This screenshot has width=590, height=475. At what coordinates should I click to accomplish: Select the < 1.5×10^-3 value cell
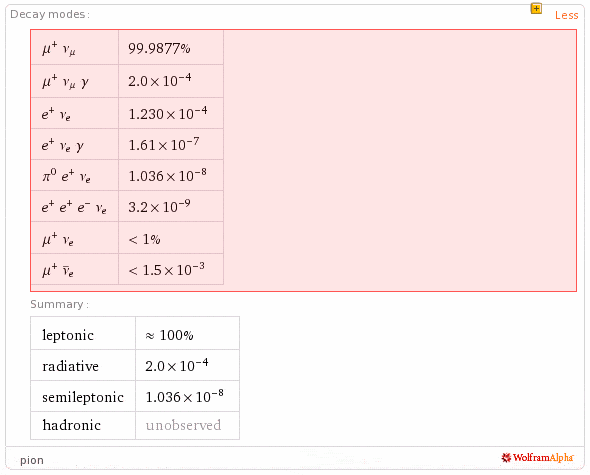point(171,269)
